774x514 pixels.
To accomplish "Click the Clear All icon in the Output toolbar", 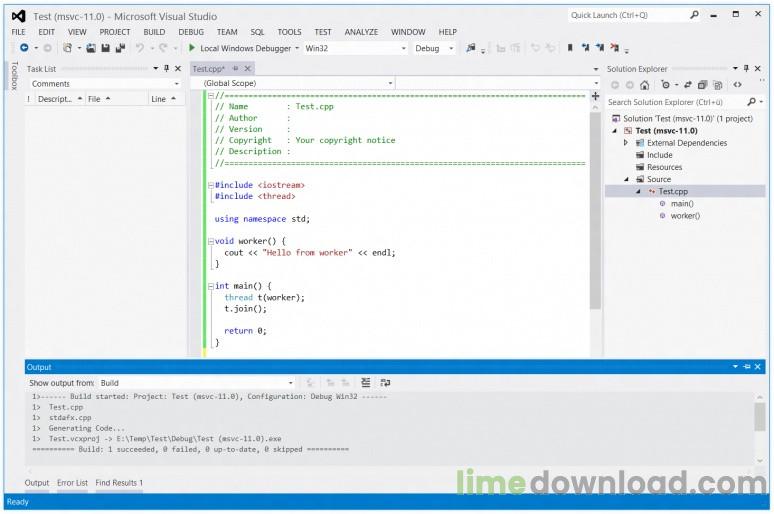I will click(365, 383).
